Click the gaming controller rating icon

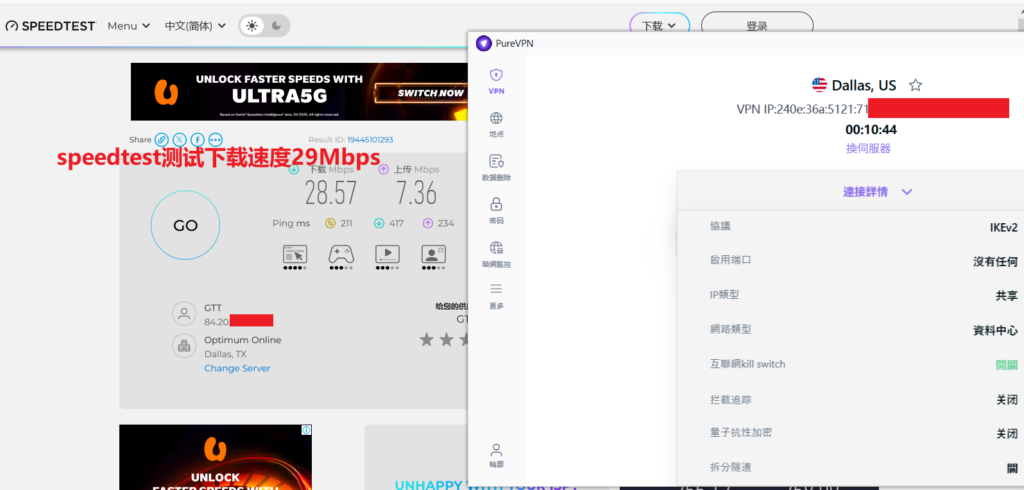click(341, 255)
